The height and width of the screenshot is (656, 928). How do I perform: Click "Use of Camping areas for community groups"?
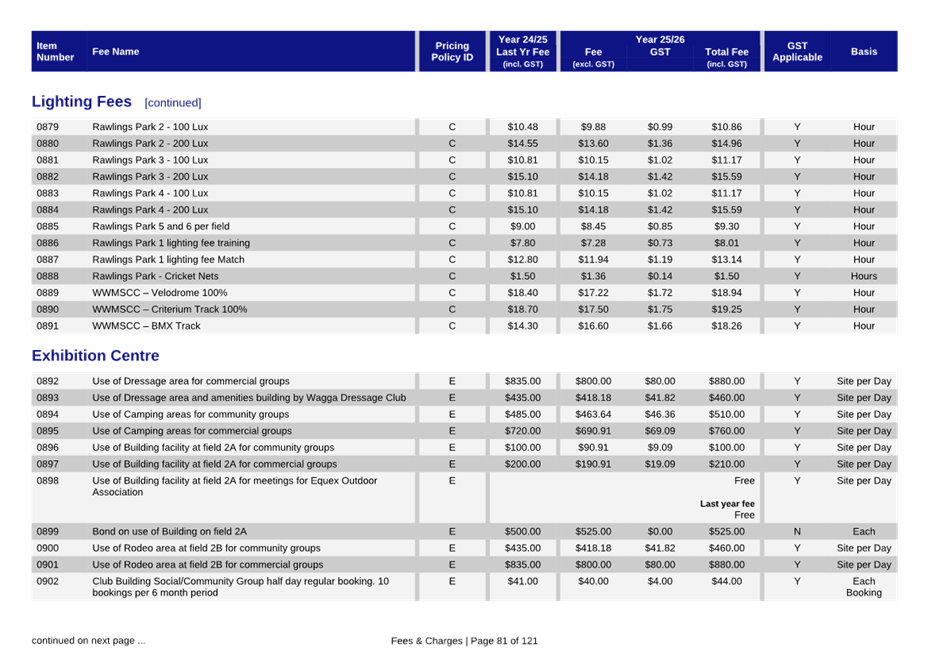coord(191,414)
